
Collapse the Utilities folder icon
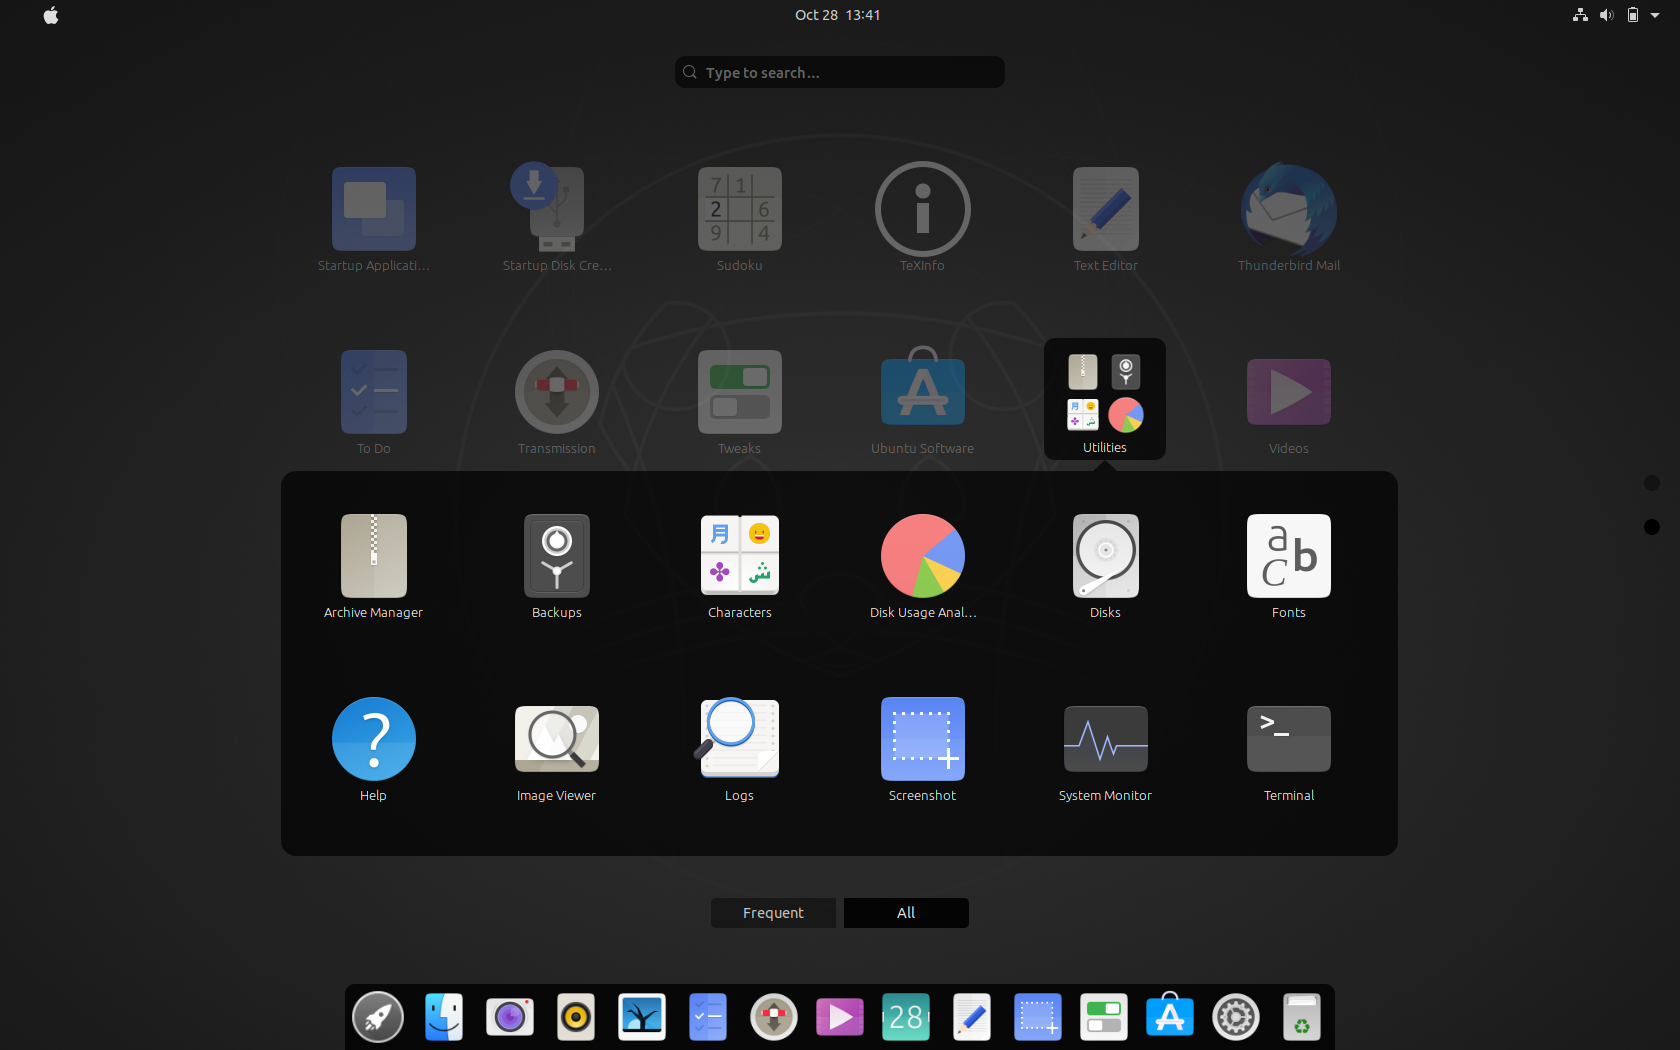[x=1105, y=399]
